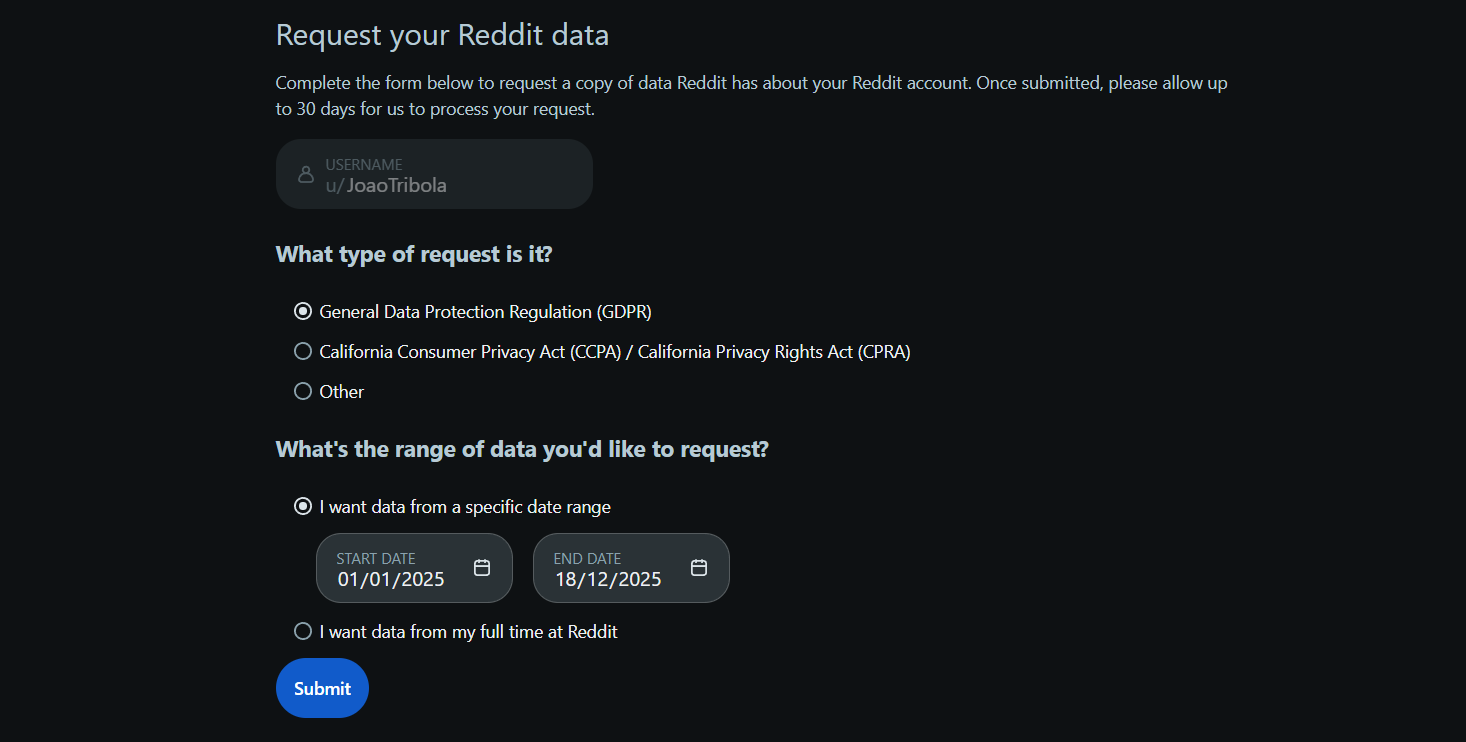Click the date 18/12/2025 text

click(x=608, y=580)
